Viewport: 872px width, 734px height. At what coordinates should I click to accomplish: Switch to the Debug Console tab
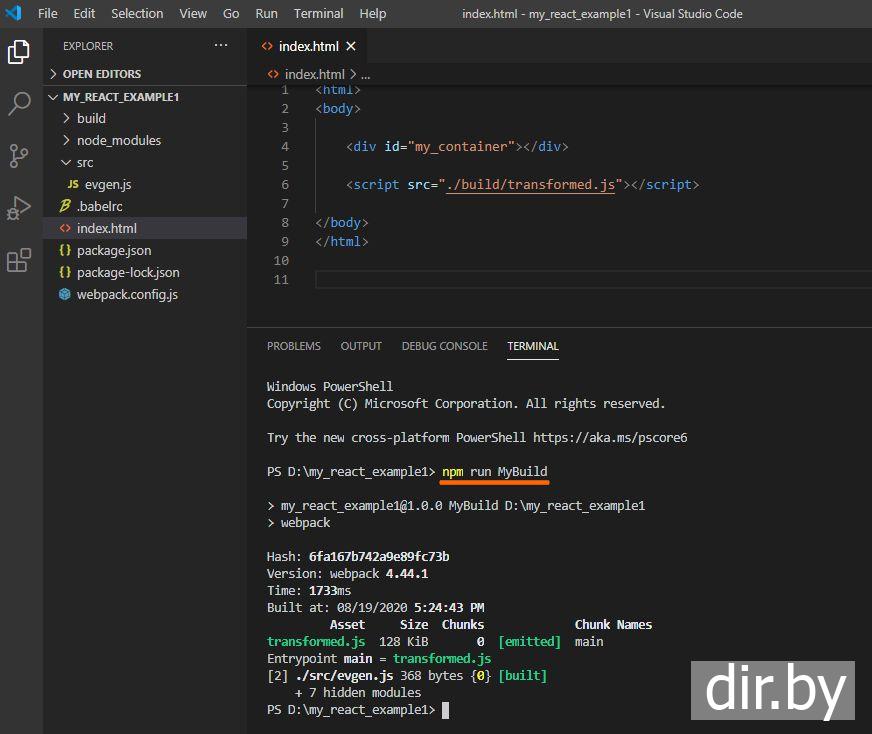(444, 346)
